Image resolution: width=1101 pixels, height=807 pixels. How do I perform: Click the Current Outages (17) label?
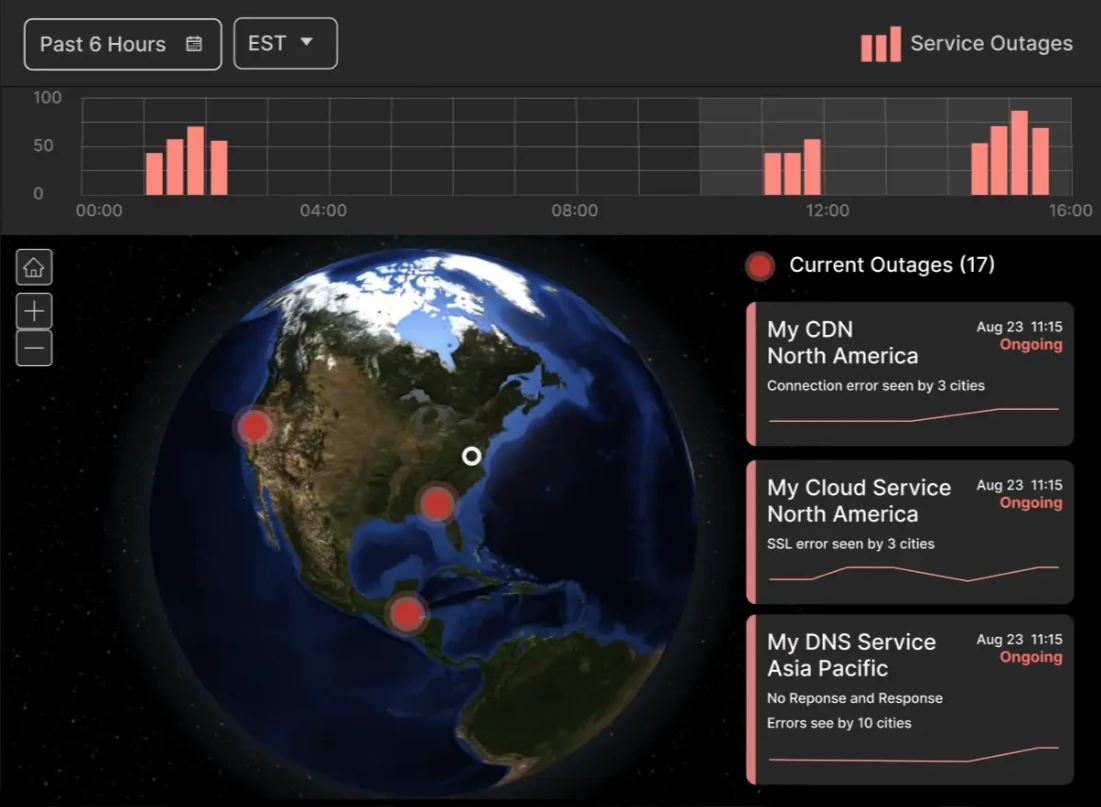893,265
